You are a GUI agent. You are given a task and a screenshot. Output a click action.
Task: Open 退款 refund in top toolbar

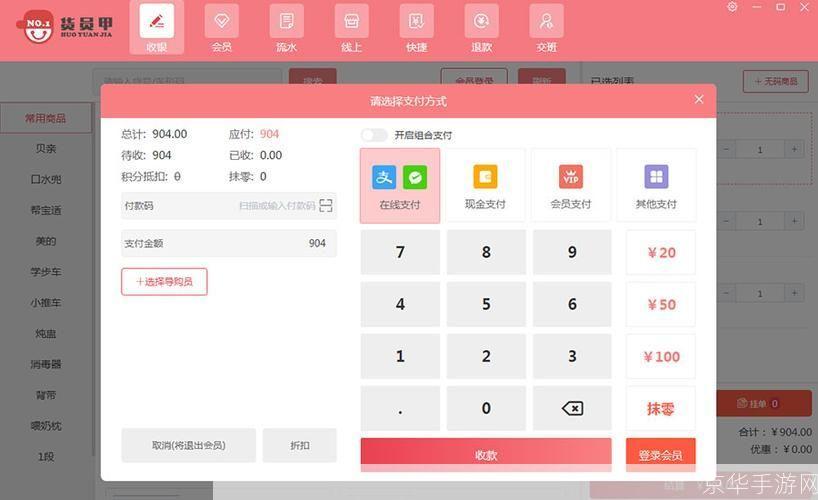pos(481,28)
